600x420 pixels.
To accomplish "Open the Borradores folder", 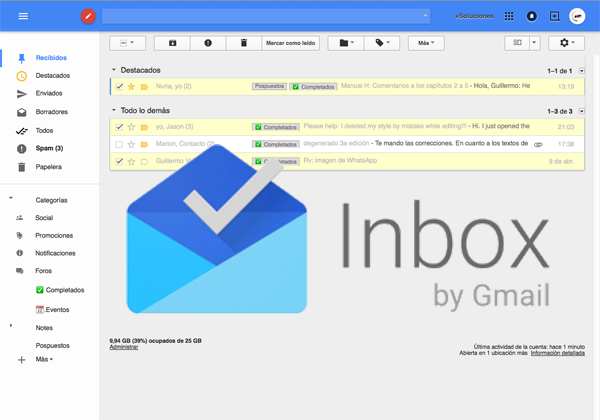I will pyautogui.click(x=52, y=112).
